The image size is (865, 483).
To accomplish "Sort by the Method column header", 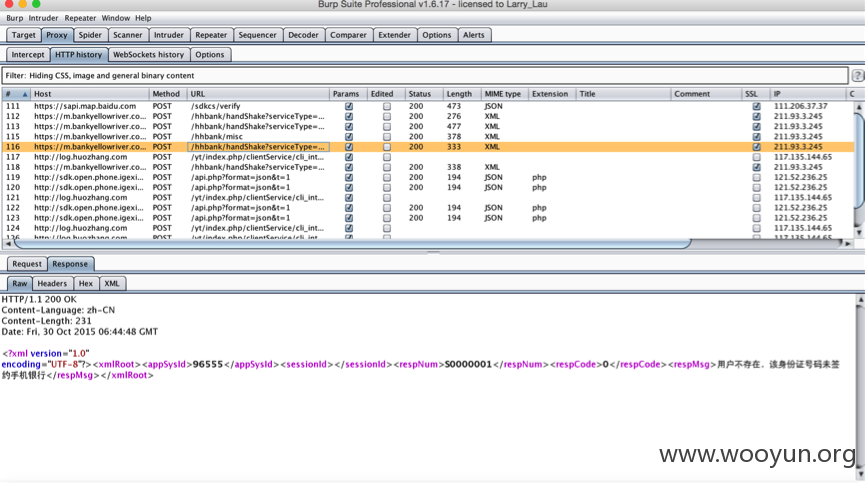I will (x=167, y=94).
